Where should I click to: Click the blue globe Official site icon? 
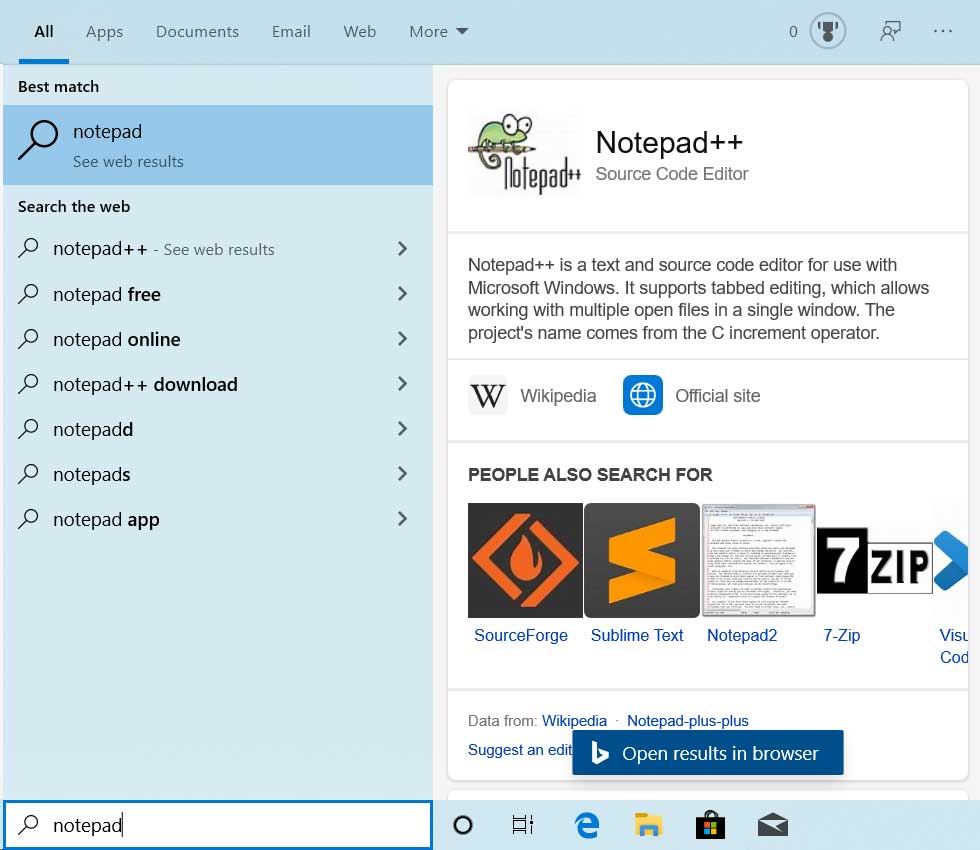[x=642, y=395]
